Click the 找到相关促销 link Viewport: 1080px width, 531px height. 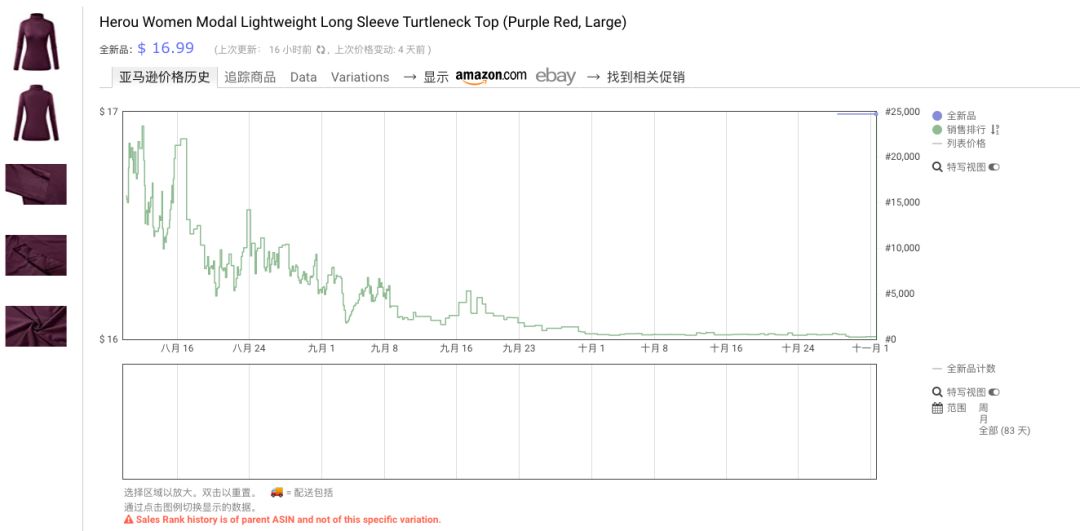click(645, 77)
